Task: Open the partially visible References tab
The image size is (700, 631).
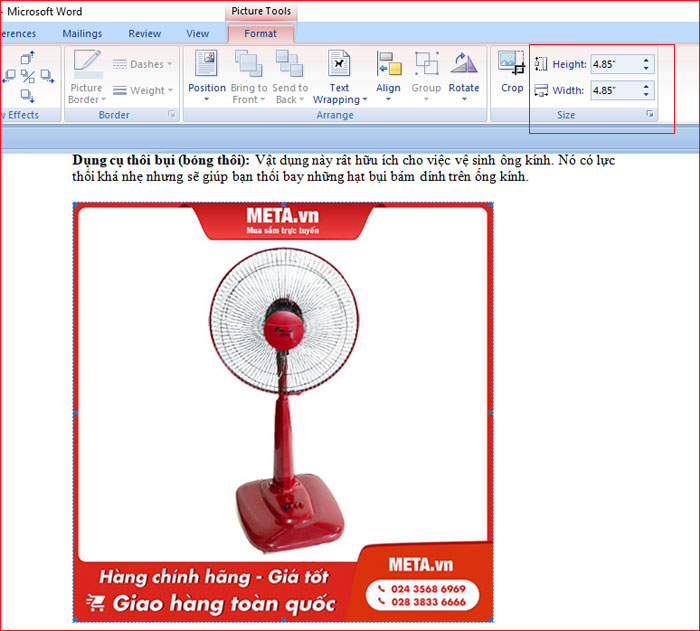Action: pyautogui.click(x=18, y=33)
